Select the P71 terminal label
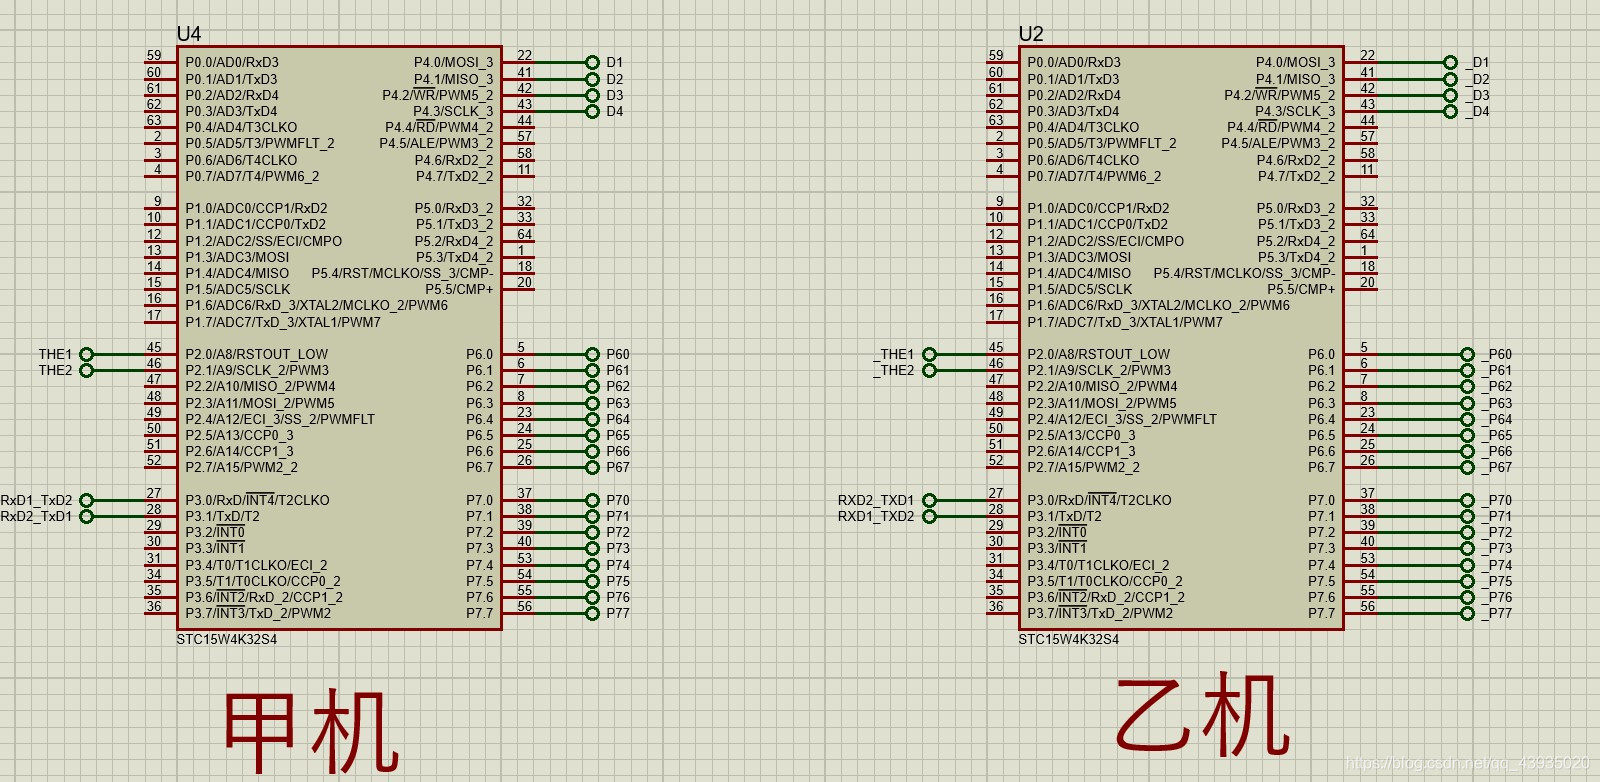The width and height of the screenshot is (1600, 782). 618,516
